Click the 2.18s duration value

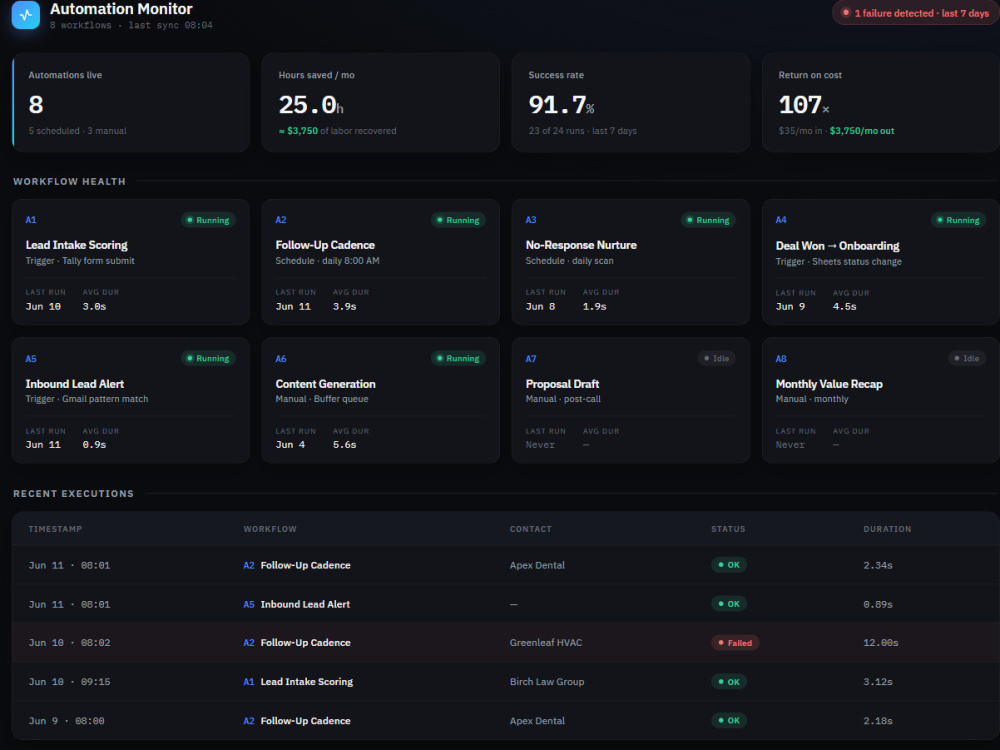coord(878,721)
